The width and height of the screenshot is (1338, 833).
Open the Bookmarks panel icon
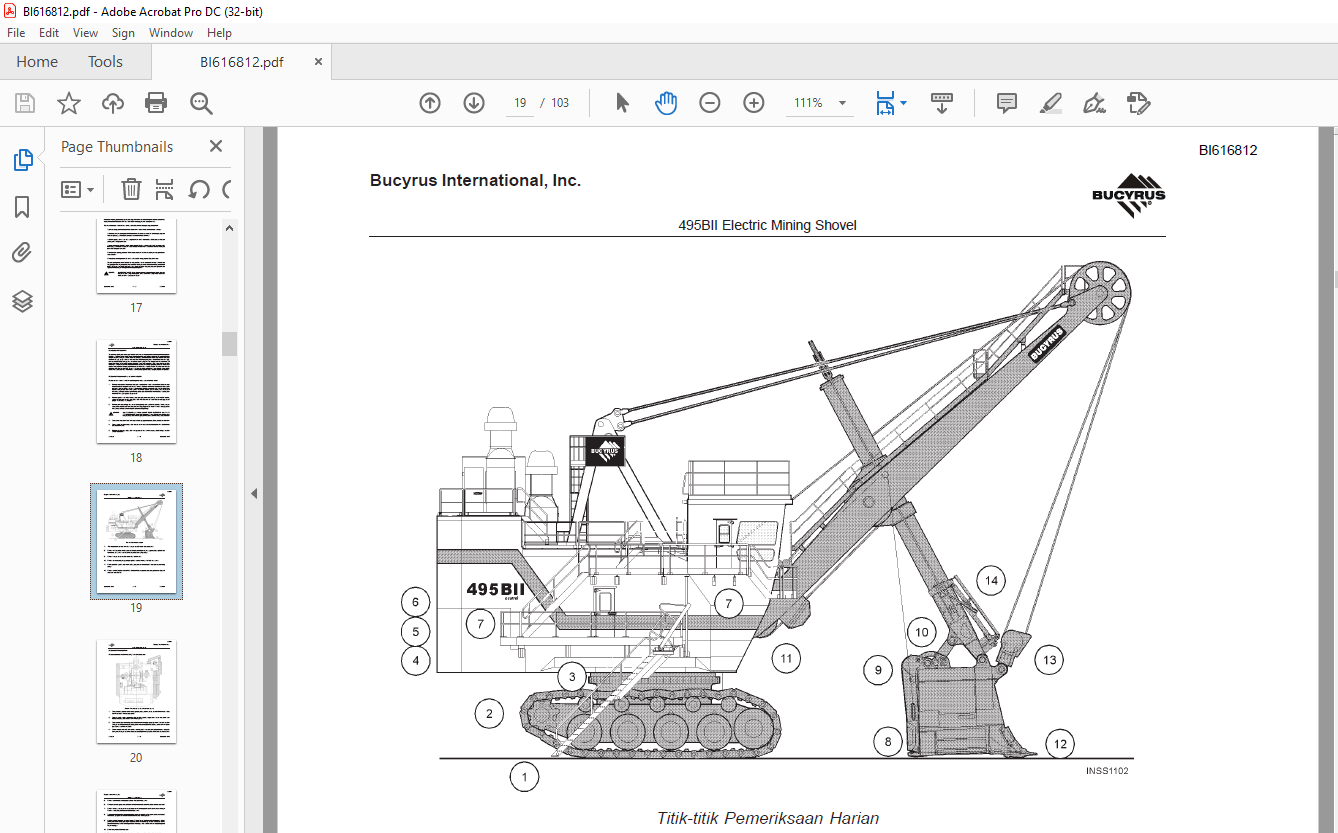click(22, 207)
